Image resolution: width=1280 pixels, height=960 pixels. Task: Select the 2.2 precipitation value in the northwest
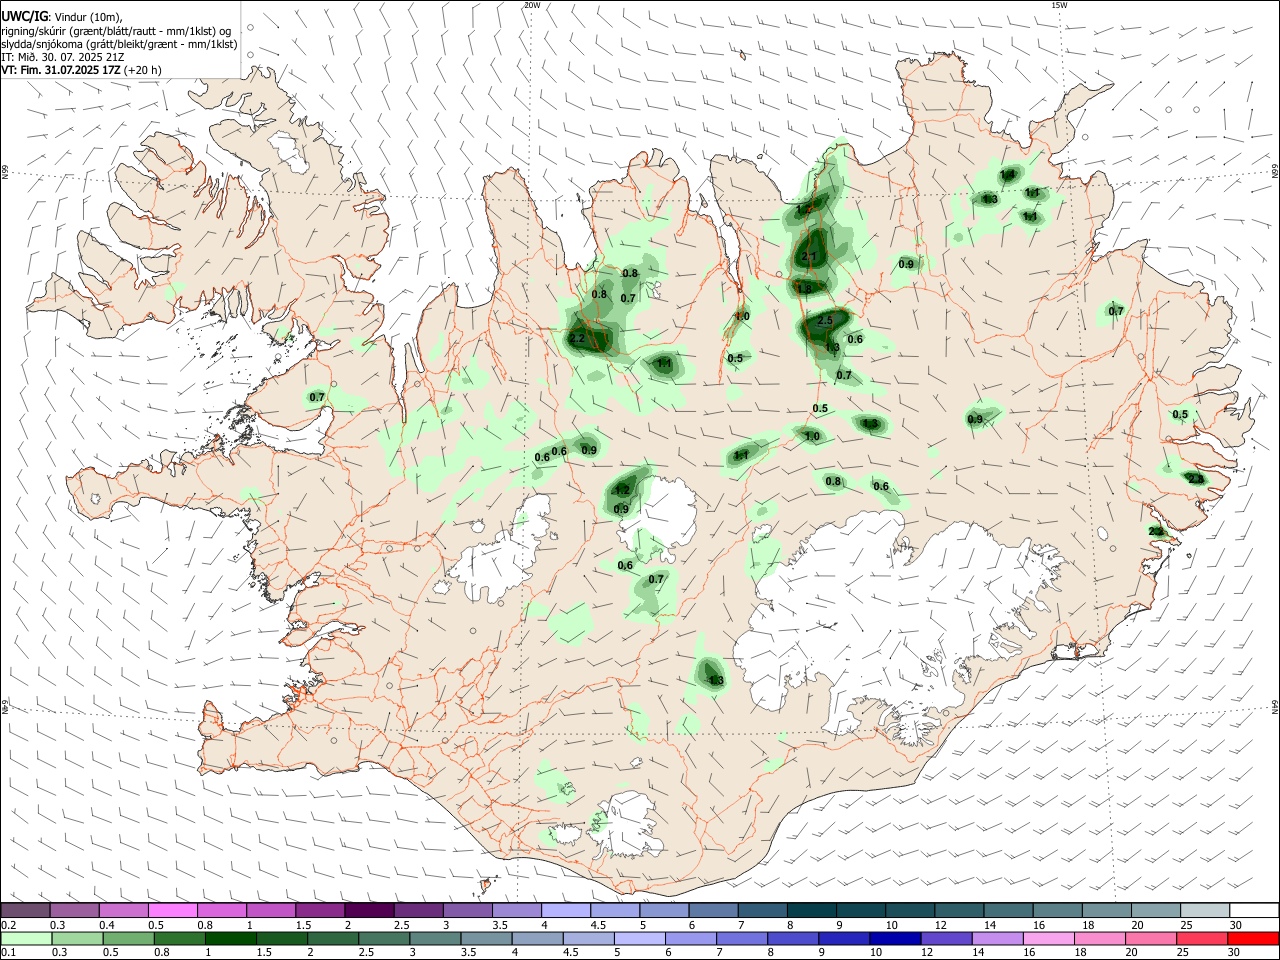tap(577, 339)
